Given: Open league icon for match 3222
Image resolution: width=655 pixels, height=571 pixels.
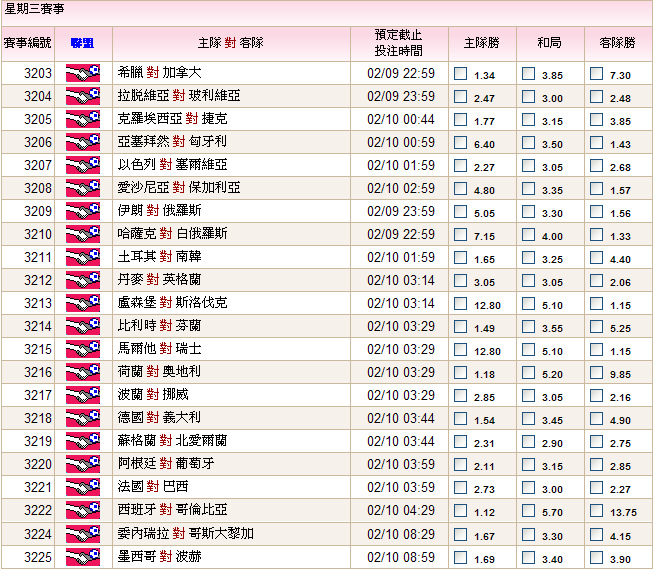Looking at the screenshot, I should click(x=83, y=510).
